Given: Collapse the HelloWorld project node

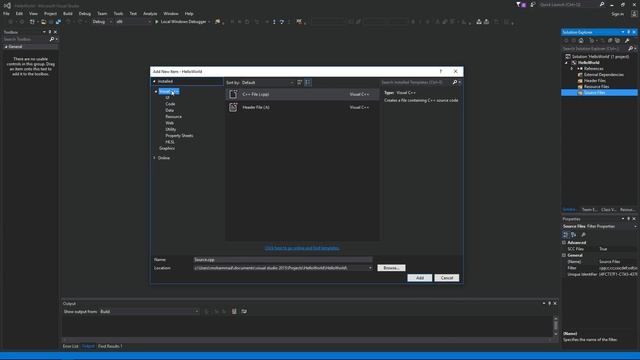Looking at the screenshot, I should coord(567,63).
